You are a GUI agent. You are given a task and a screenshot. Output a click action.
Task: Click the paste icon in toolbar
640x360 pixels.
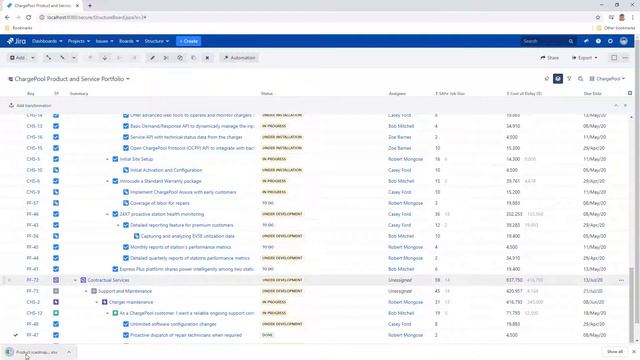click(x=193, y=58)
